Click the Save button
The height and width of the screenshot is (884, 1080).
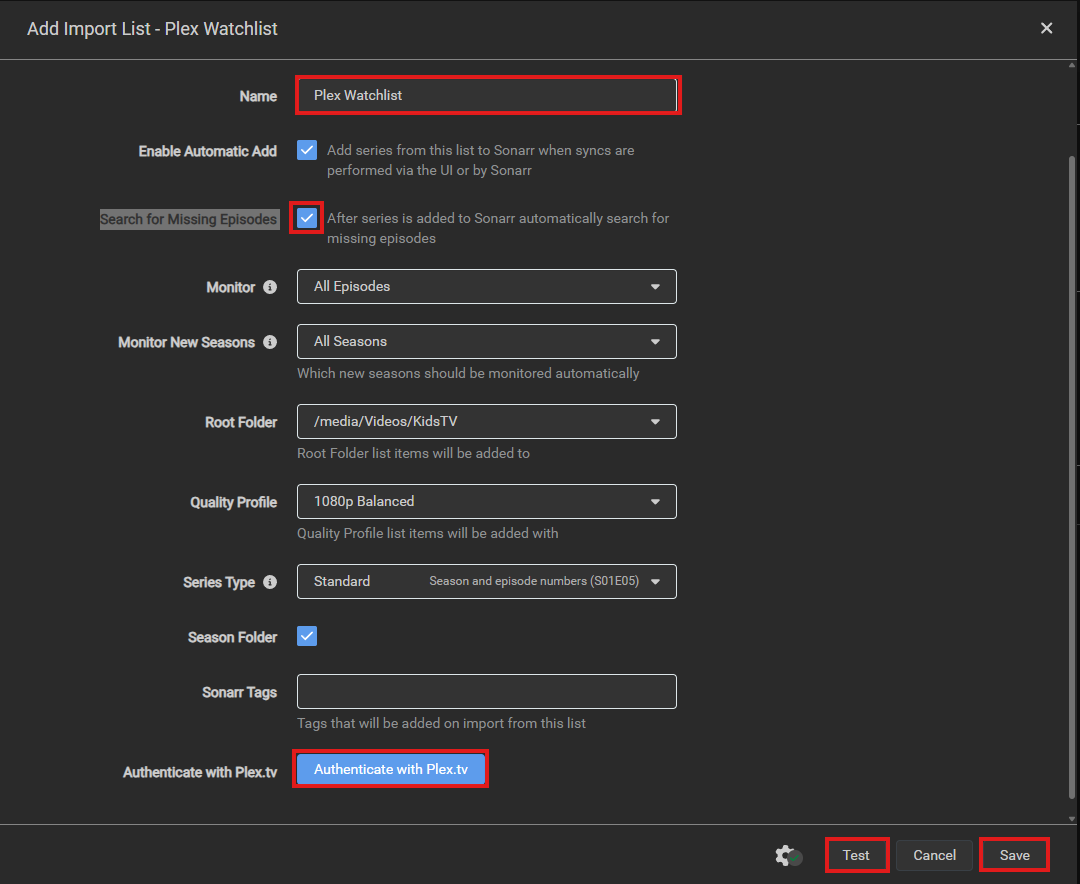point(1015,855)
